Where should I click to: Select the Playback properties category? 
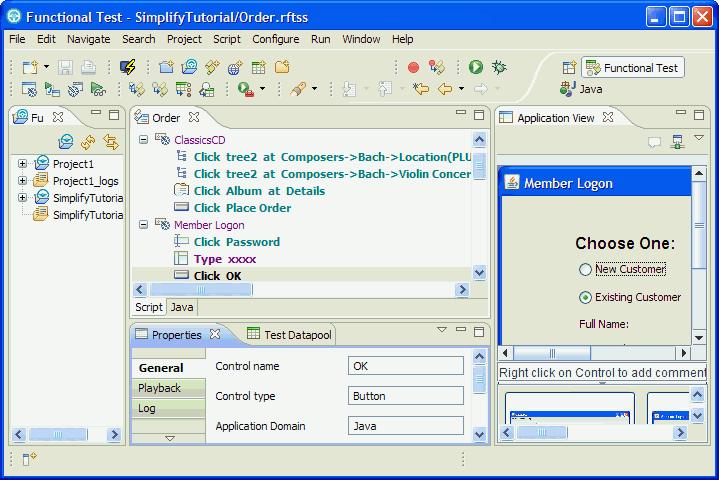[x=160, y=388]
